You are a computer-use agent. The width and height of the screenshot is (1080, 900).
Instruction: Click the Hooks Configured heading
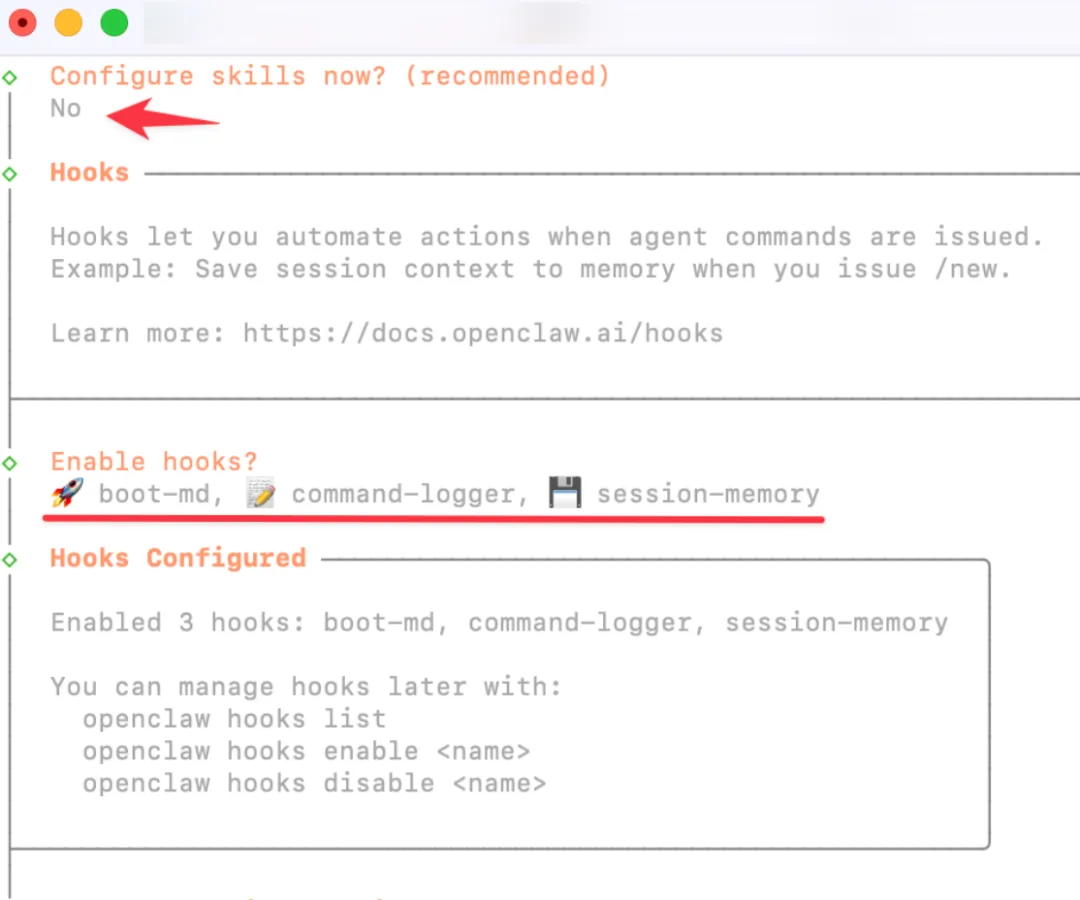pos(178,558)
